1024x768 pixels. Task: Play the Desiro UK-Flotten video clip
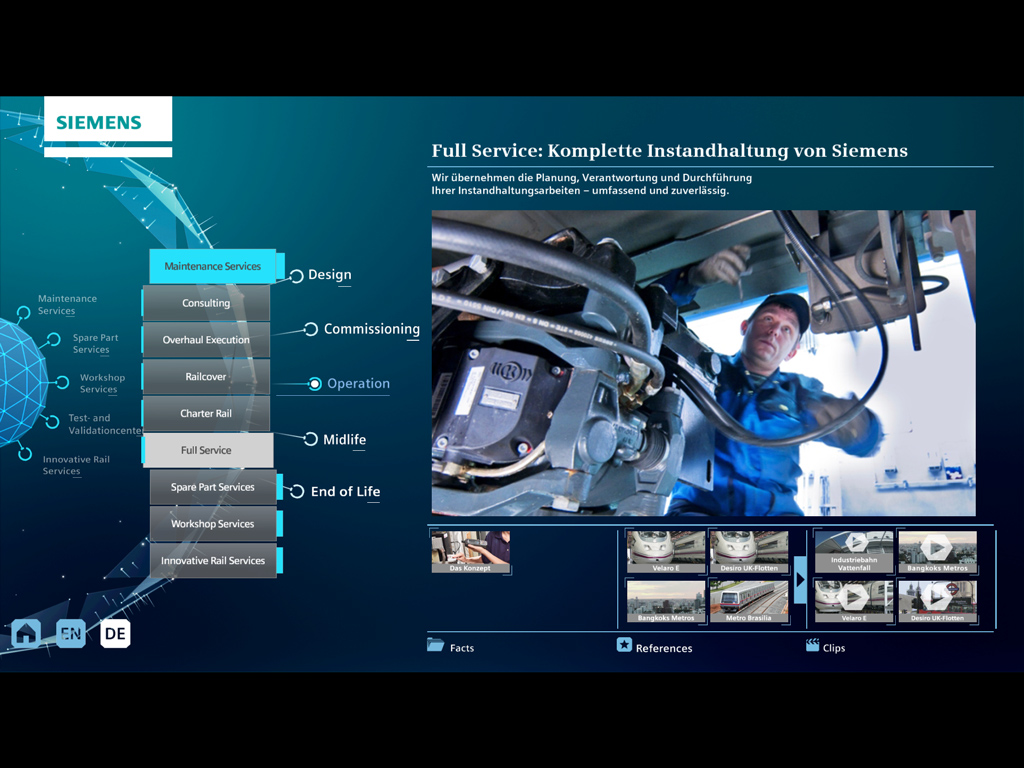(938, 601)
